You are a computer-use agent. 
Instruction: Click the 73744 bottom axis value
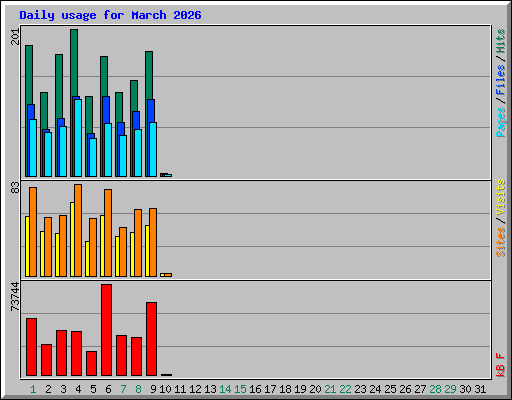(15, 297)
